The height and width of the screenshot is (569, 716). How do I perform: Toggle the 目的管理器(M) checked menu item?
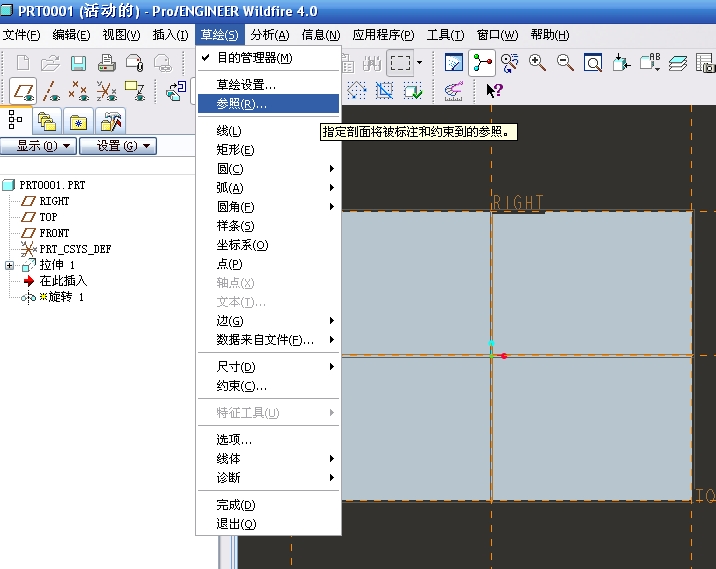[x=268, y=58]
